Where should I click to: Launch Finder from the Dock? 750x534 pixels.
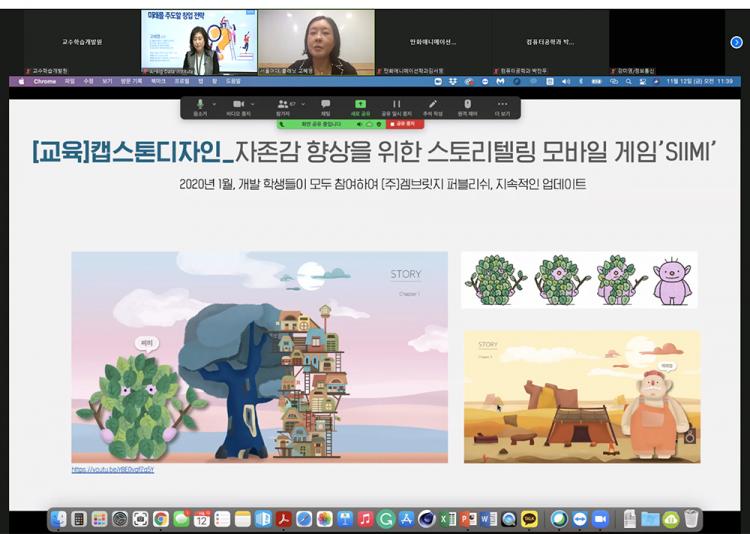[58, 519]
